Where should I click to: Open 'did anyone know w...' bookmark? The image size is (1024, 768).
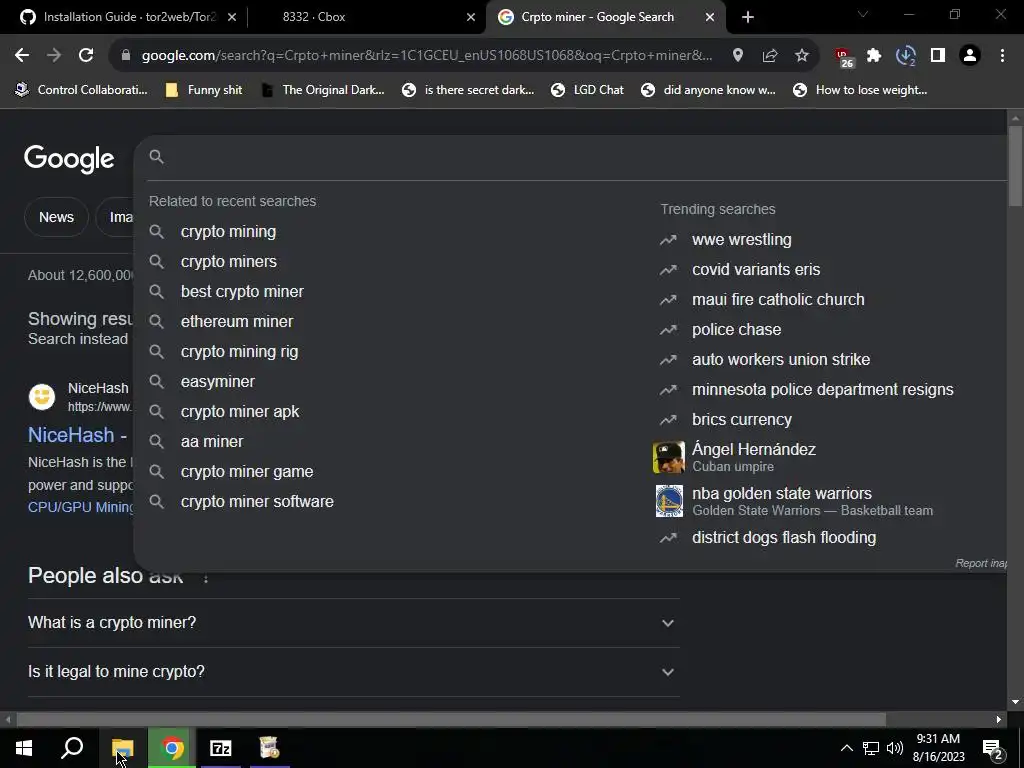(709, 90)
